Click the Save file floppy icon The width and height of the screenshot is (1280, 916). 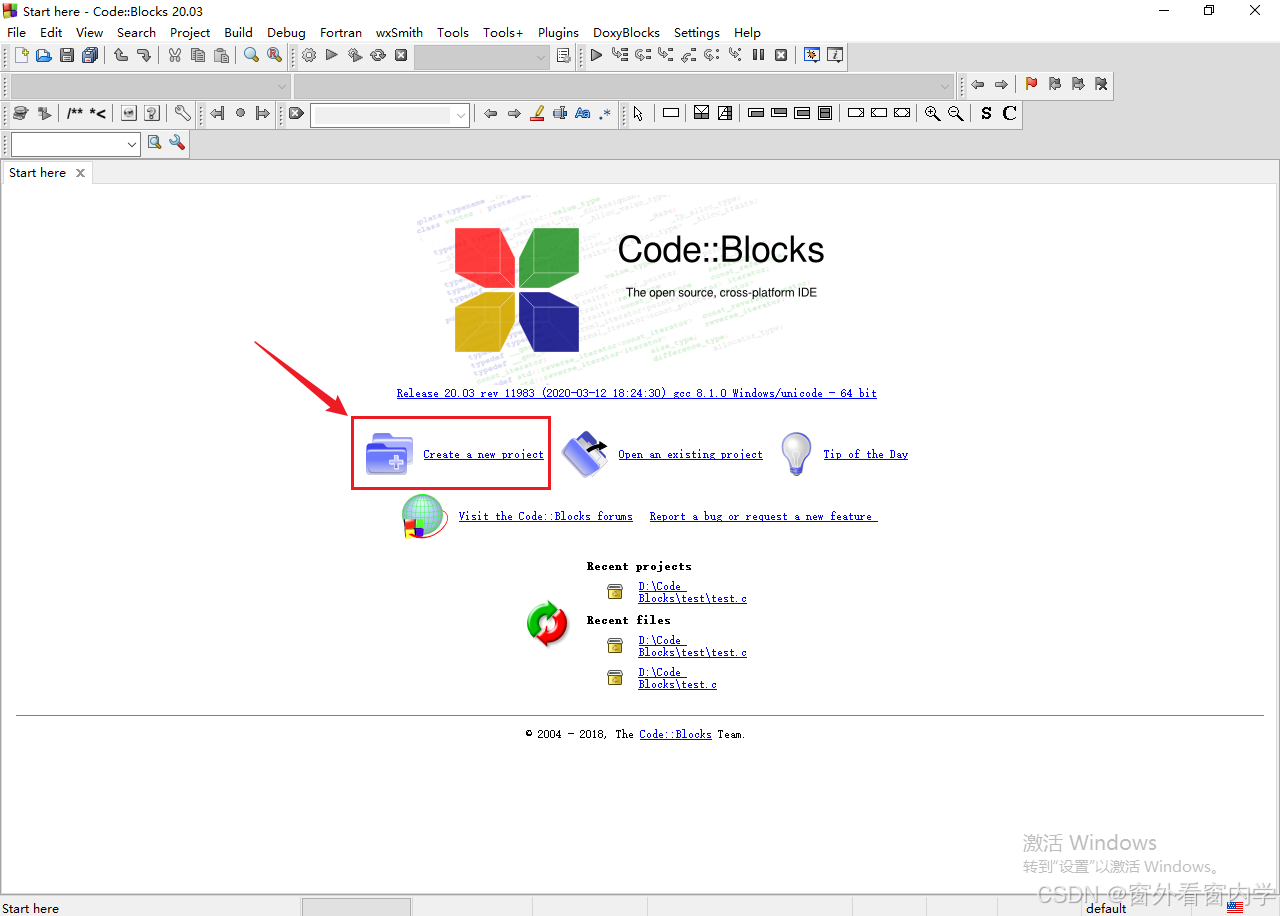pos(67,56)
